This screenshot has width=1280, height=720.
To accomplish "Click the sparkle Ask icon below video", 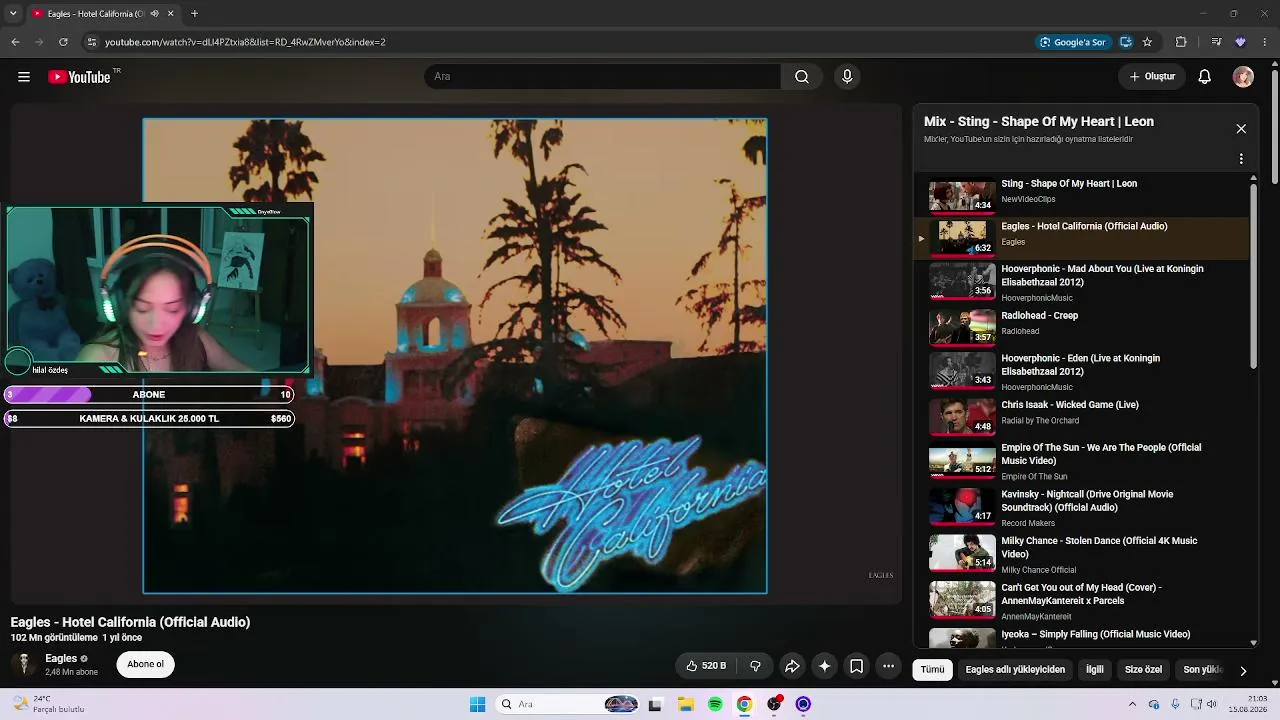I will point(824,666).
